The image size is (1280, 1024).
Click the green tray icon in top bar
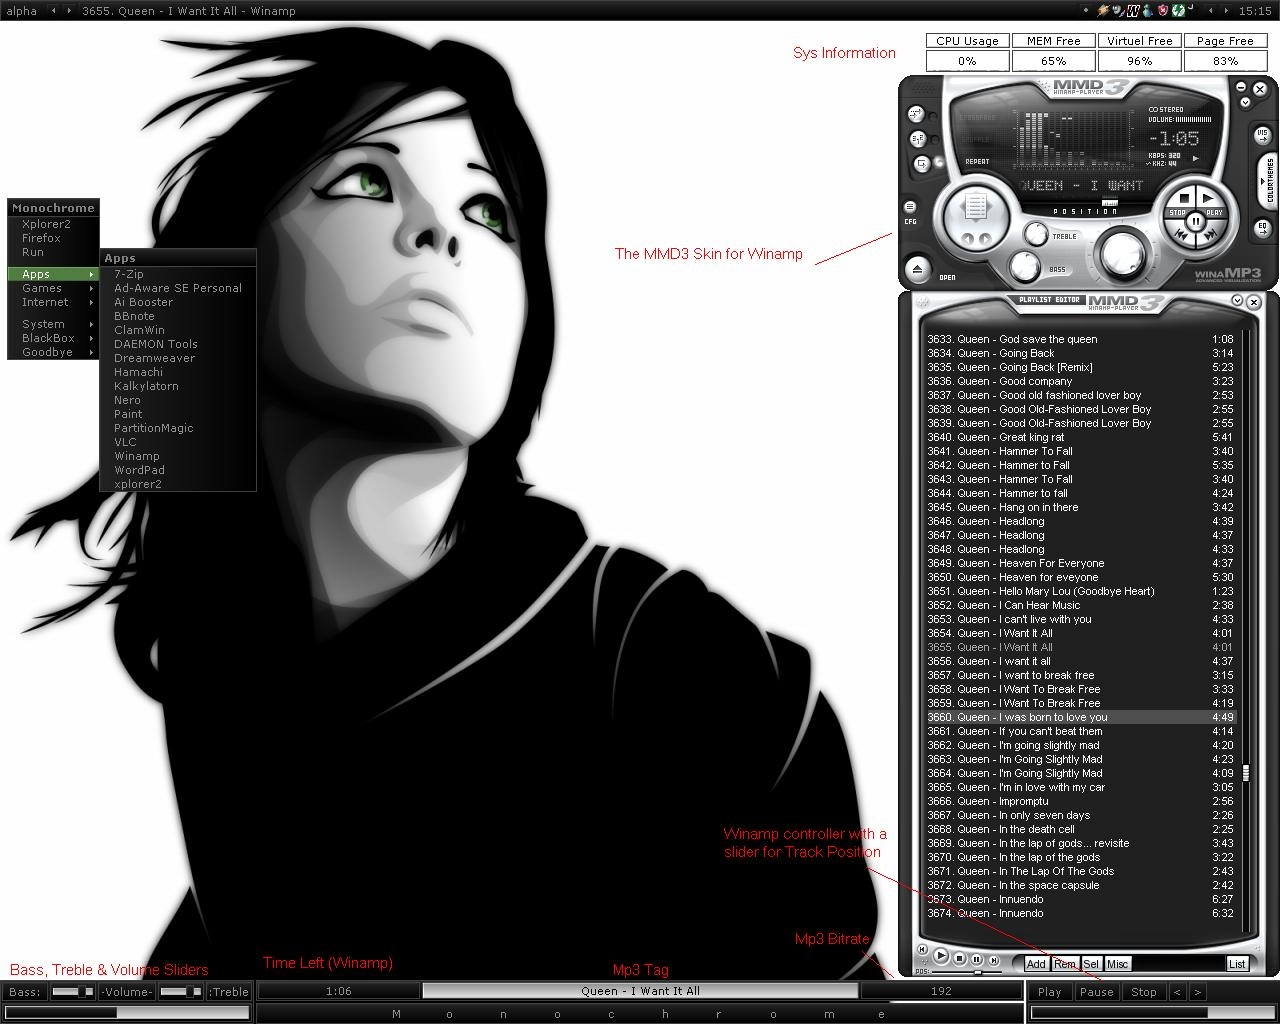click(1178, 11)
